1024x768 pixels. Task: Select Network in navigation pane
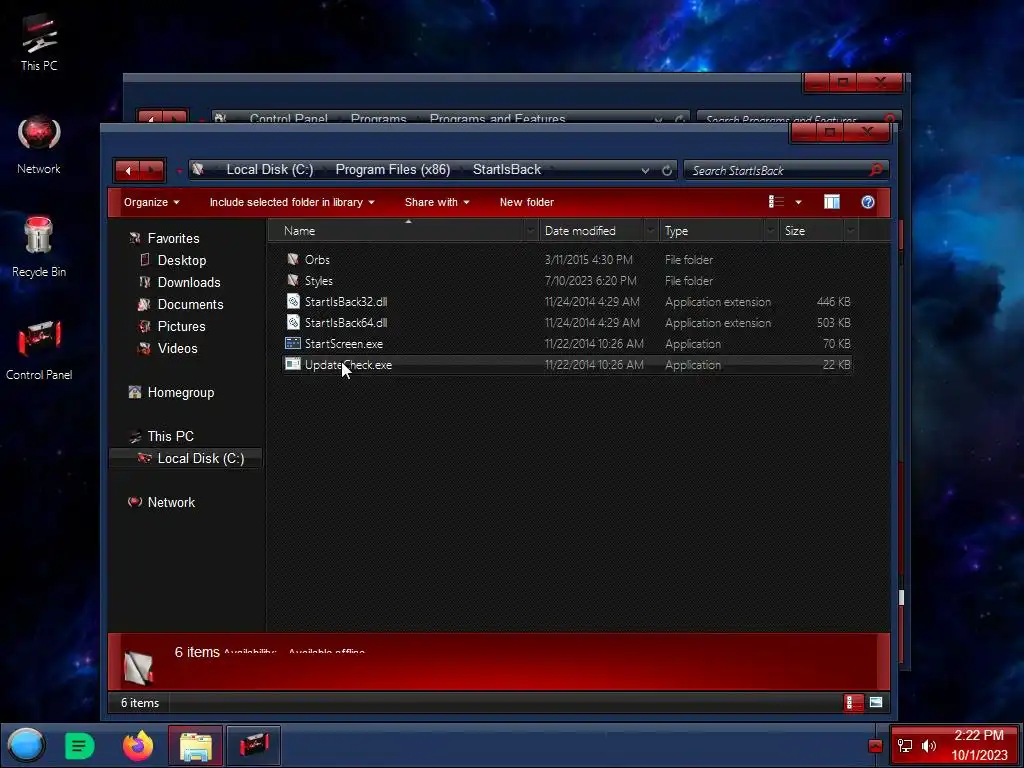click(x=170, y=502)
